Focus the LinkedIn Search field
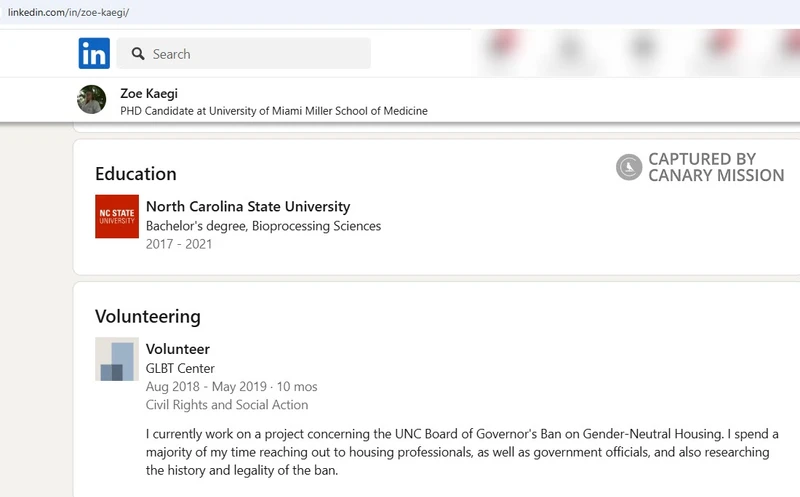This screenshot has height=497, width=800. (x=244, y=53)
